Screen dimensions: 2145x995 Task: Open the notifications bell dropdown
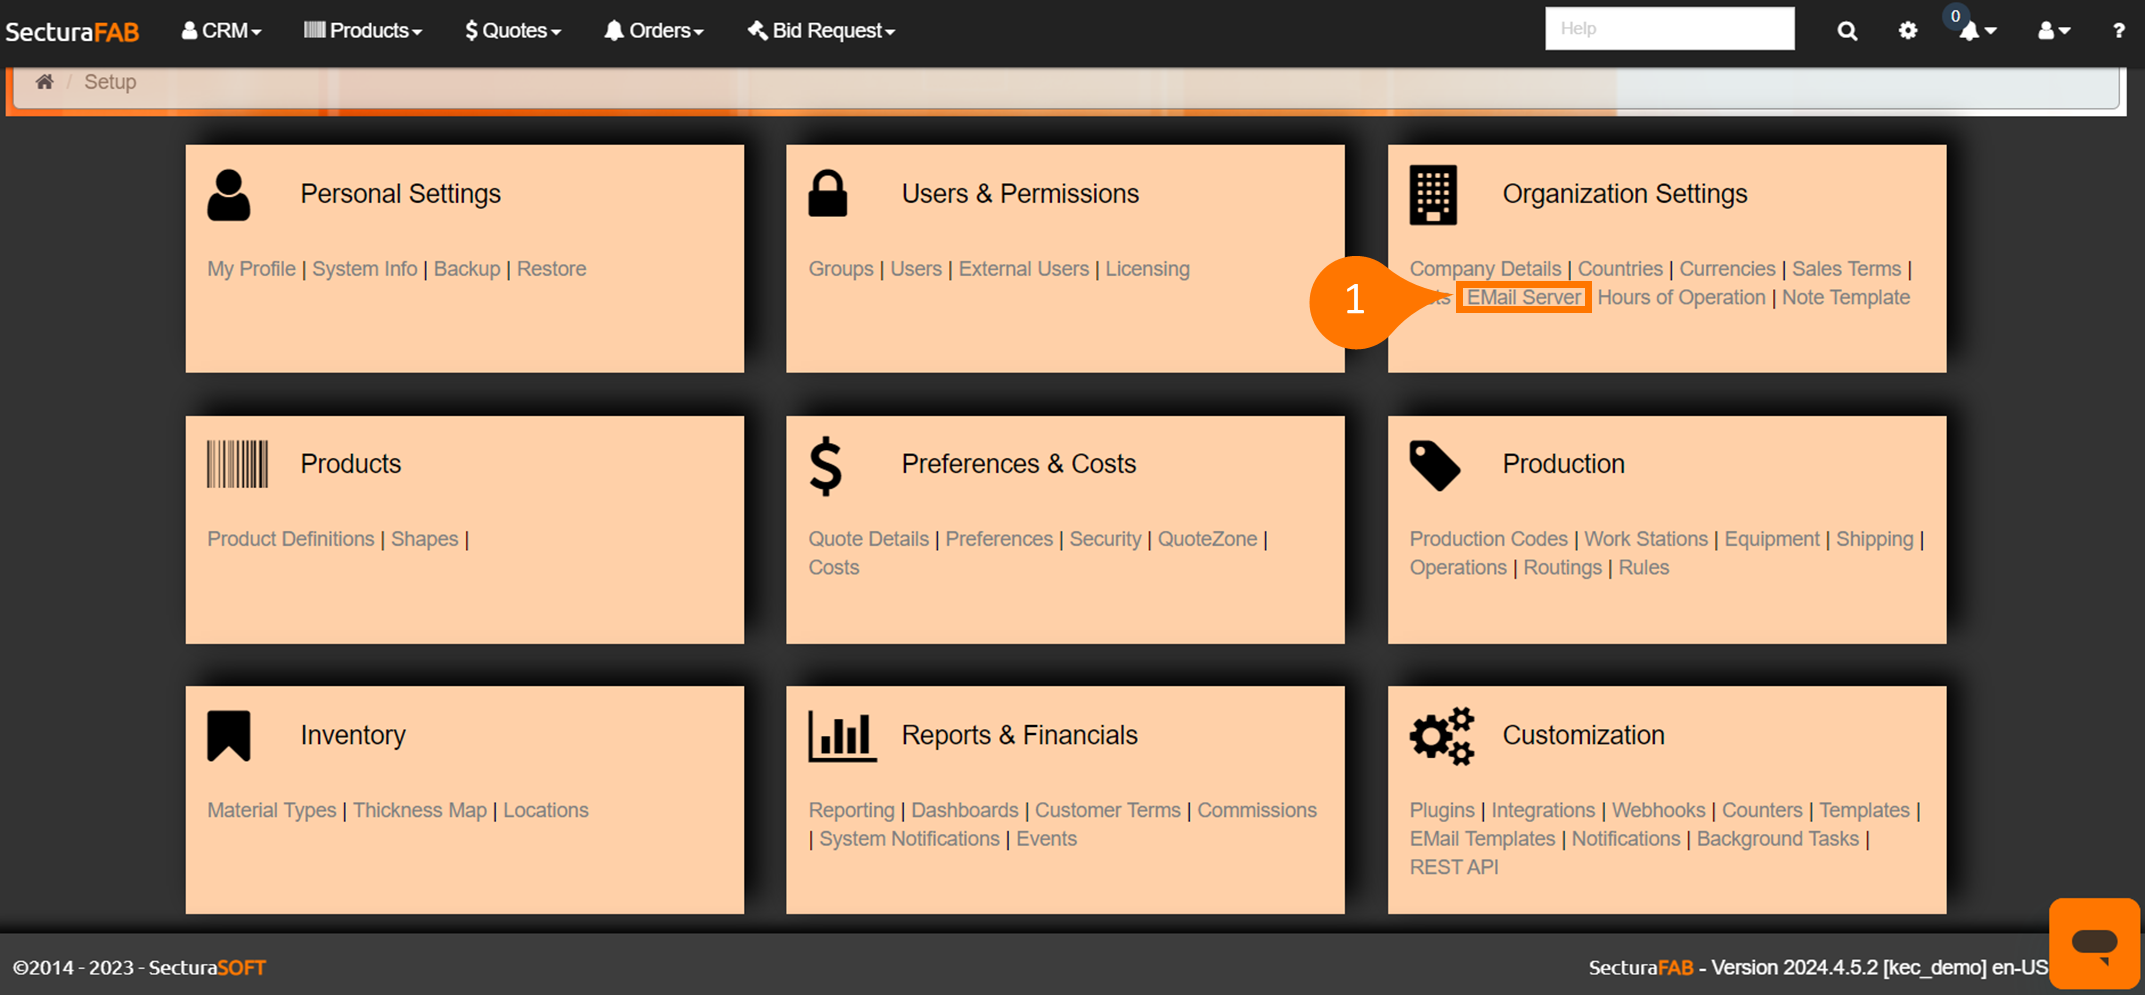(x=1976, y=31)
